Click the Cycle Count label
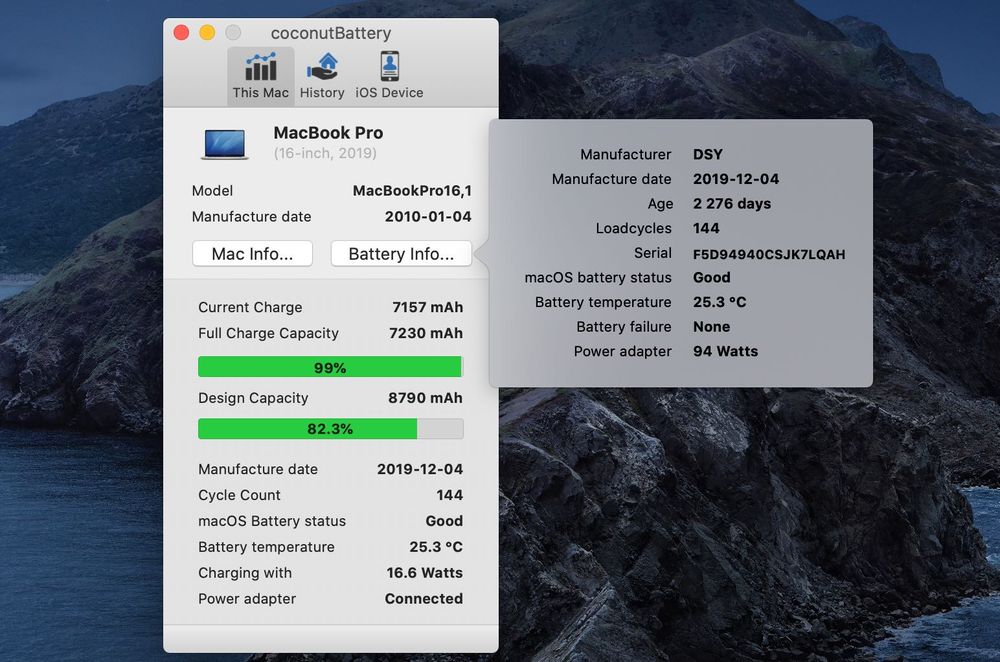Screen dimensions: 1000x662 click(x=239, y=495)
